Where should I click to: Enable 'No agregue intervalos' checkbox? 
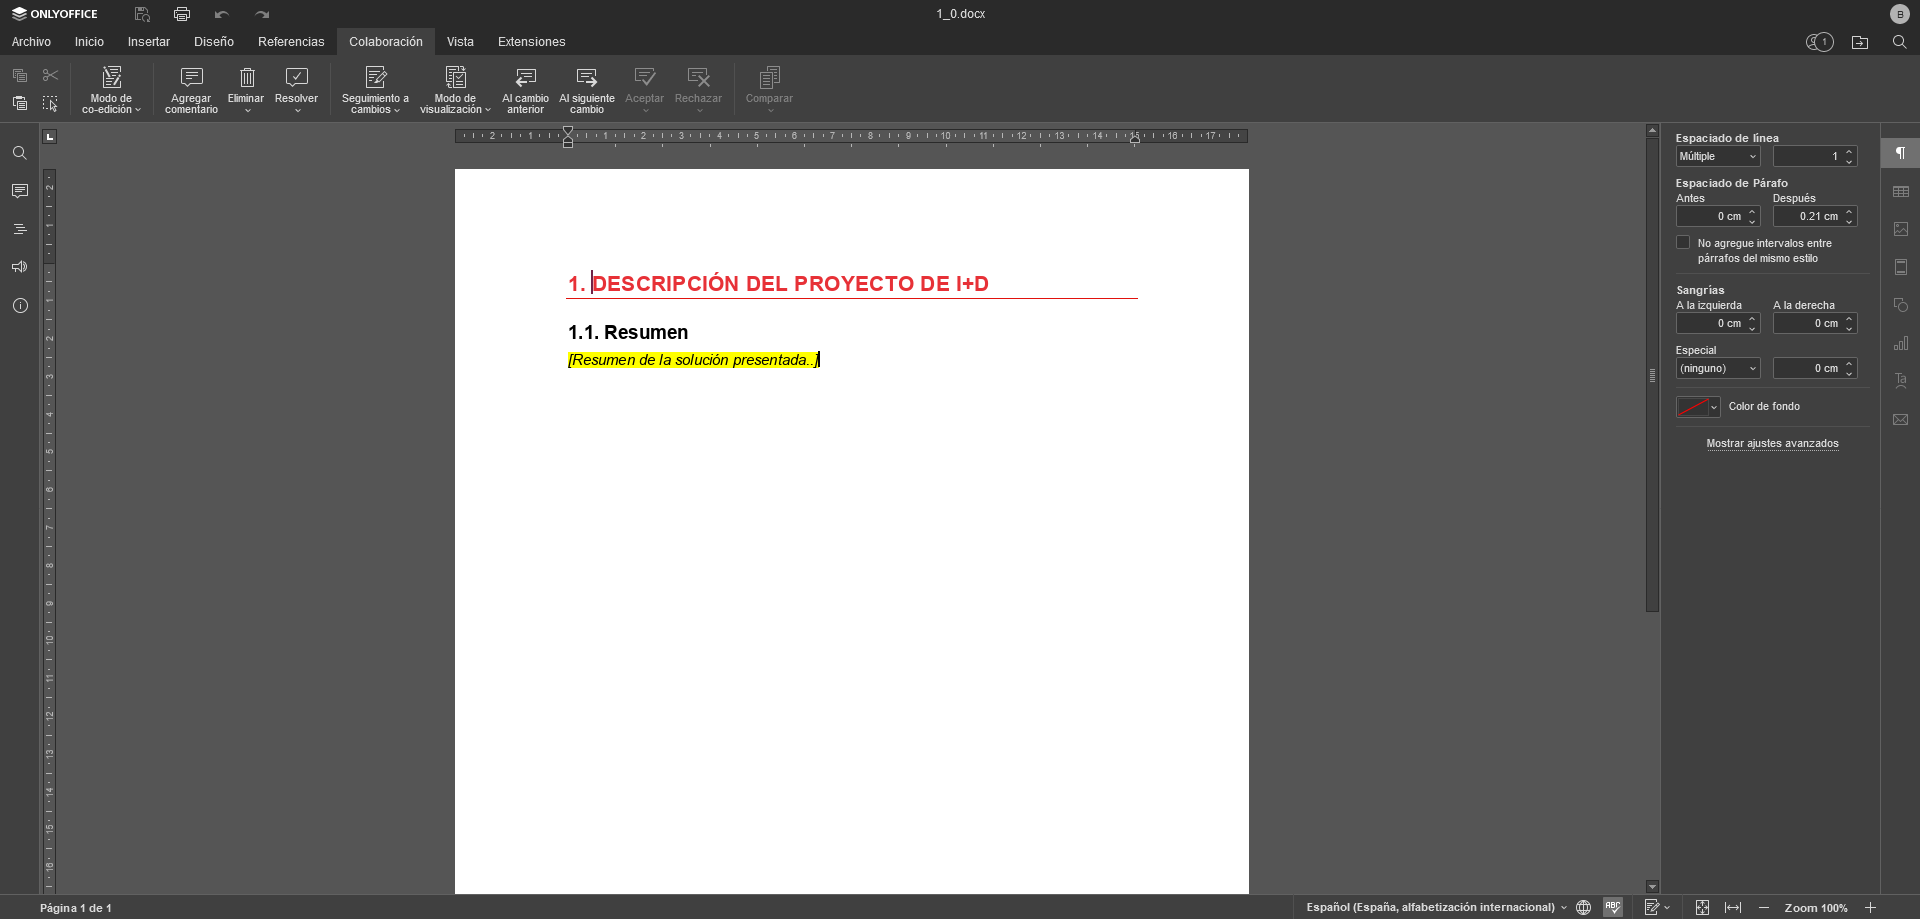pyautogui.click(x=1684, y=243)
